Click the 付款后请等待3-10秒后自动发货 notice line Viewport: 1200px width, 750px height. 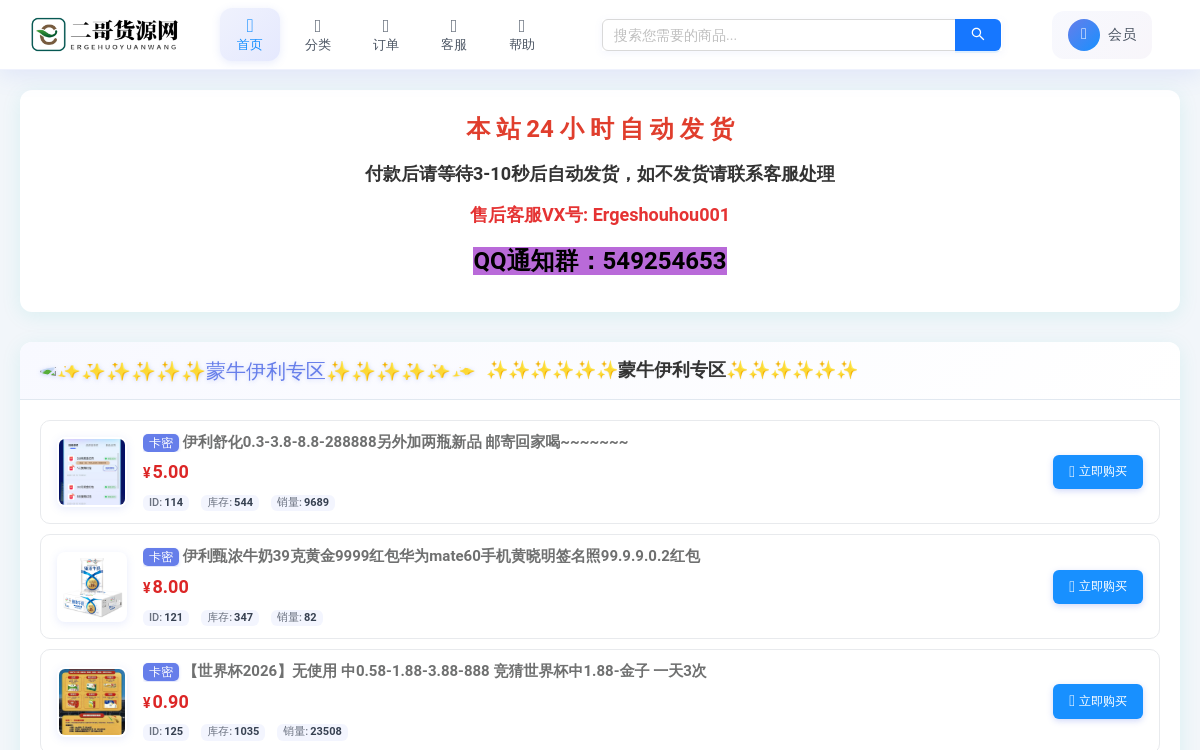(x=600, y=174)
